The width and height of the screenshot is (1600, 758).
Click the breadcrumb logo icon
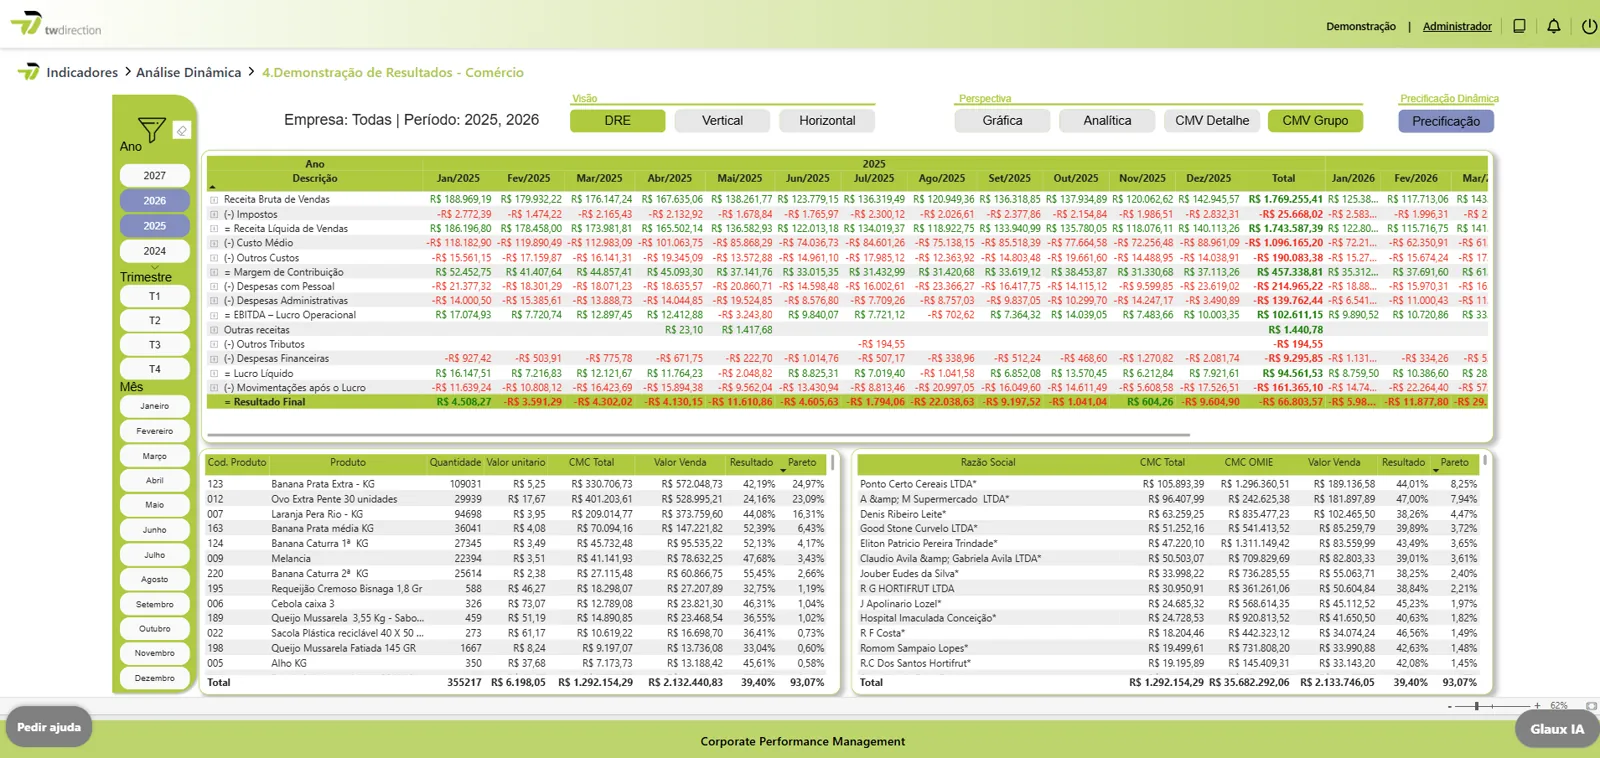(x=29, y=72)
